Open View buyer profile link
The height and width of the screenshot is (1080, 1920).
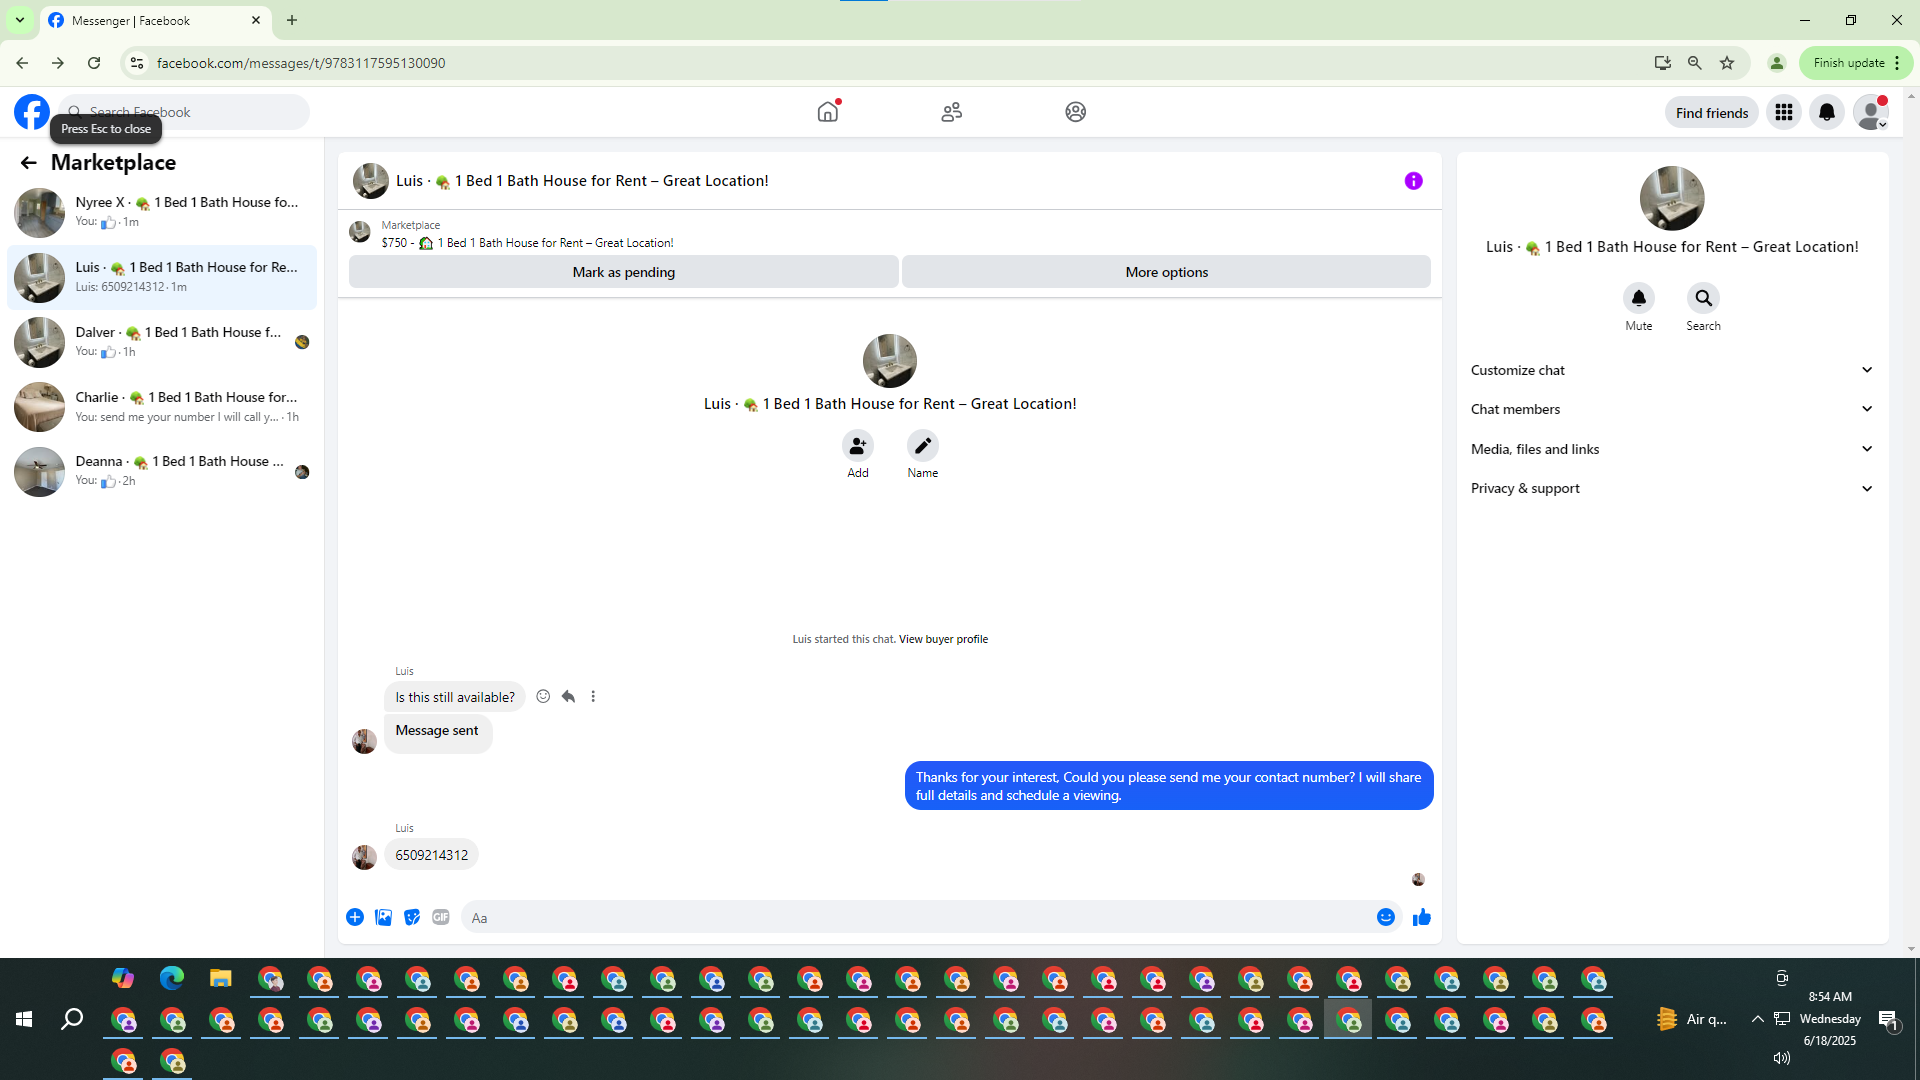click(943, 640)
